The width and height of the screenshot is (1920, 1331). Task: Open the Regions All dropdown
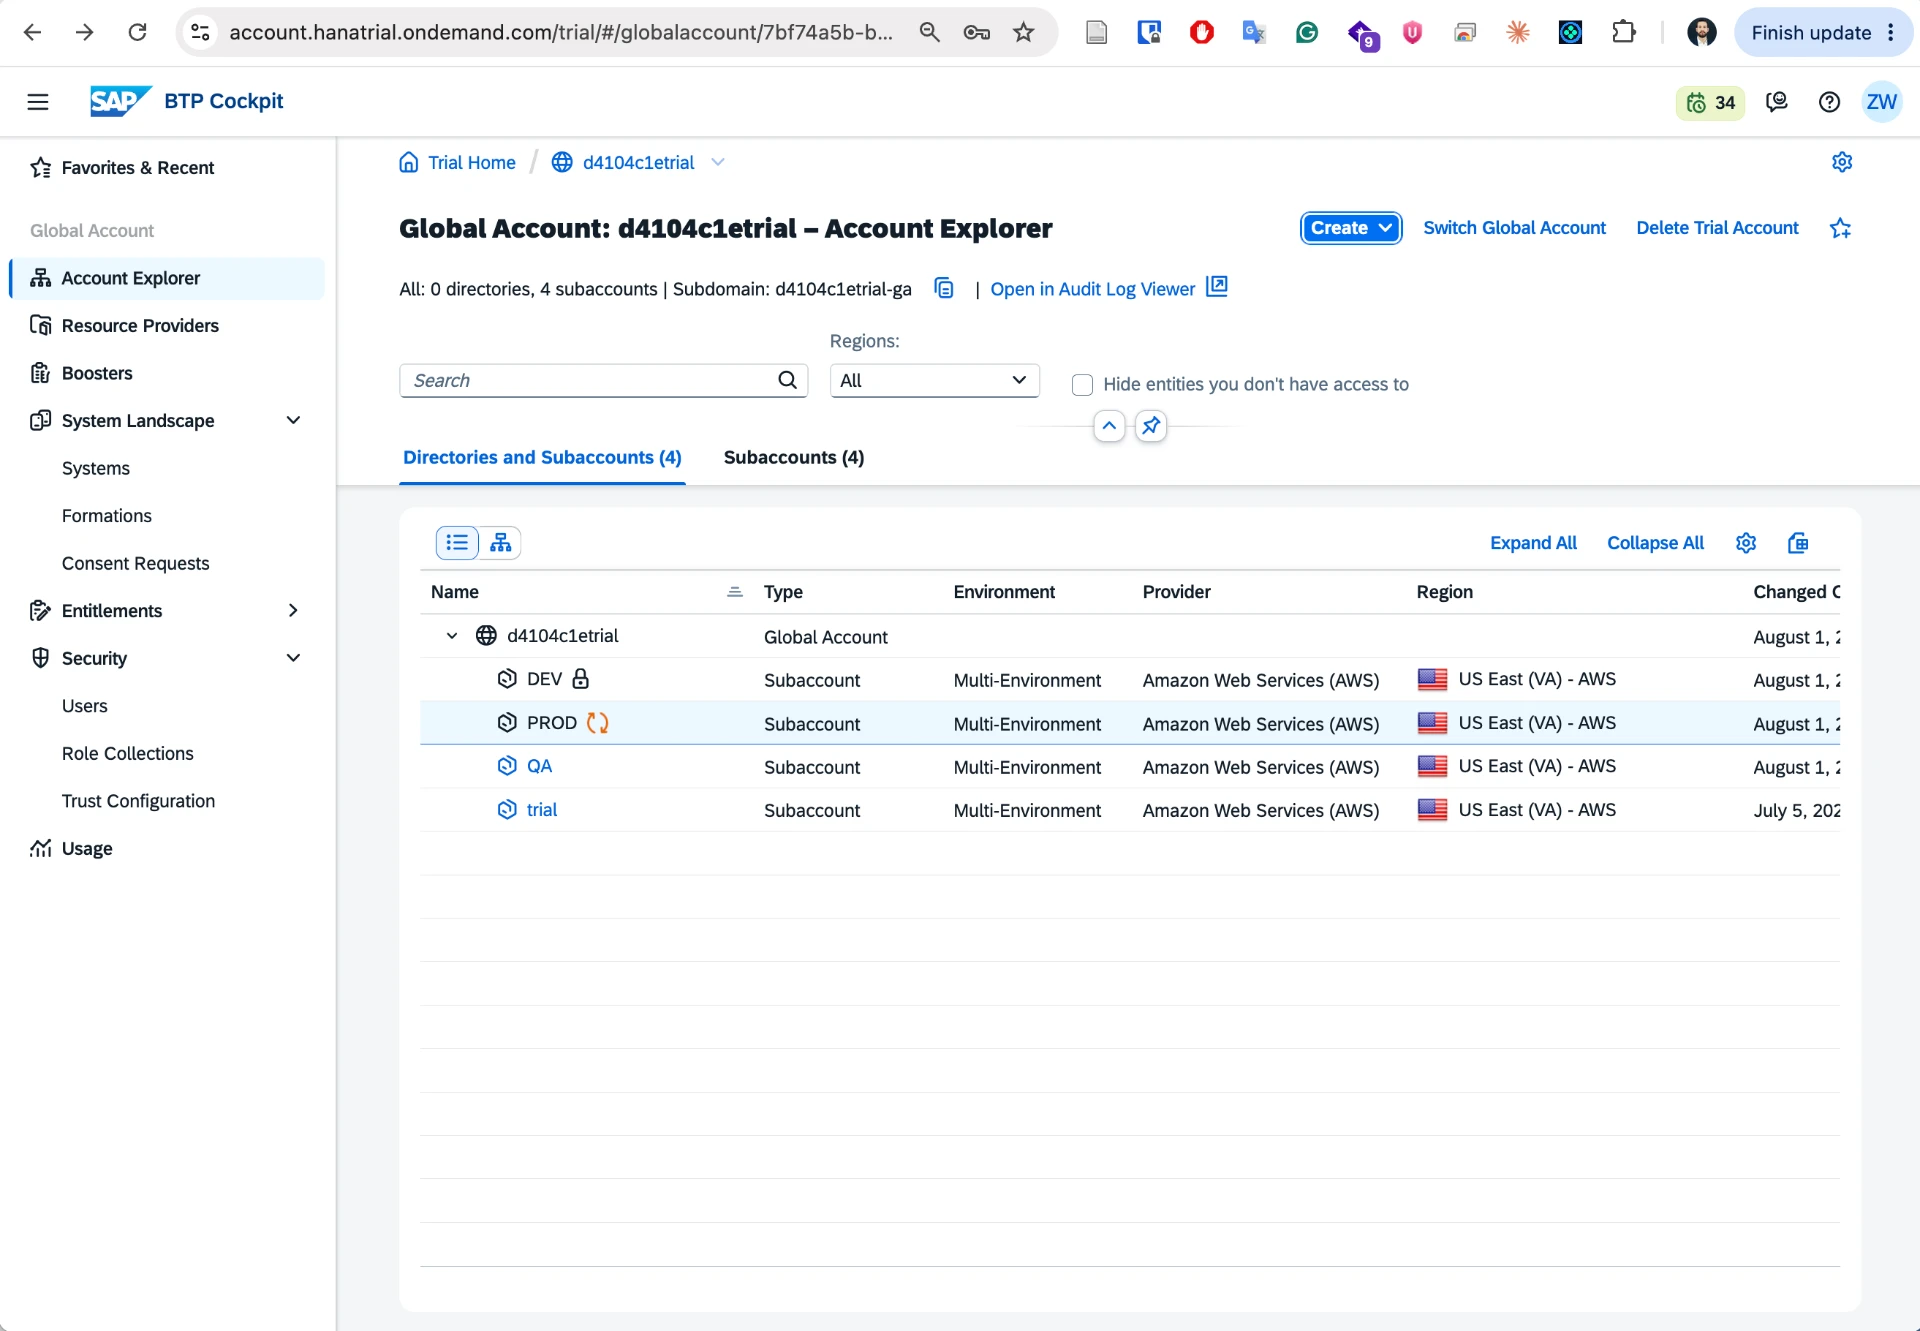934,380
